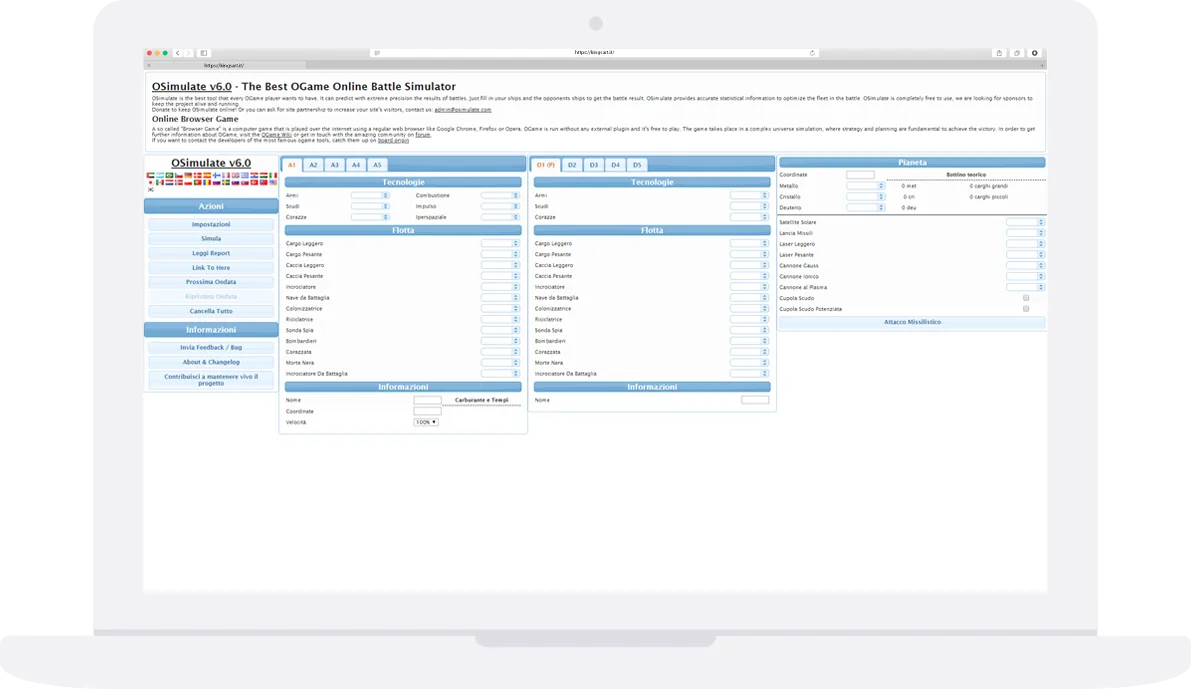Click the Prossima Ondata button
The width and height of the screenshot is (1191, 689).
[211, 282]
